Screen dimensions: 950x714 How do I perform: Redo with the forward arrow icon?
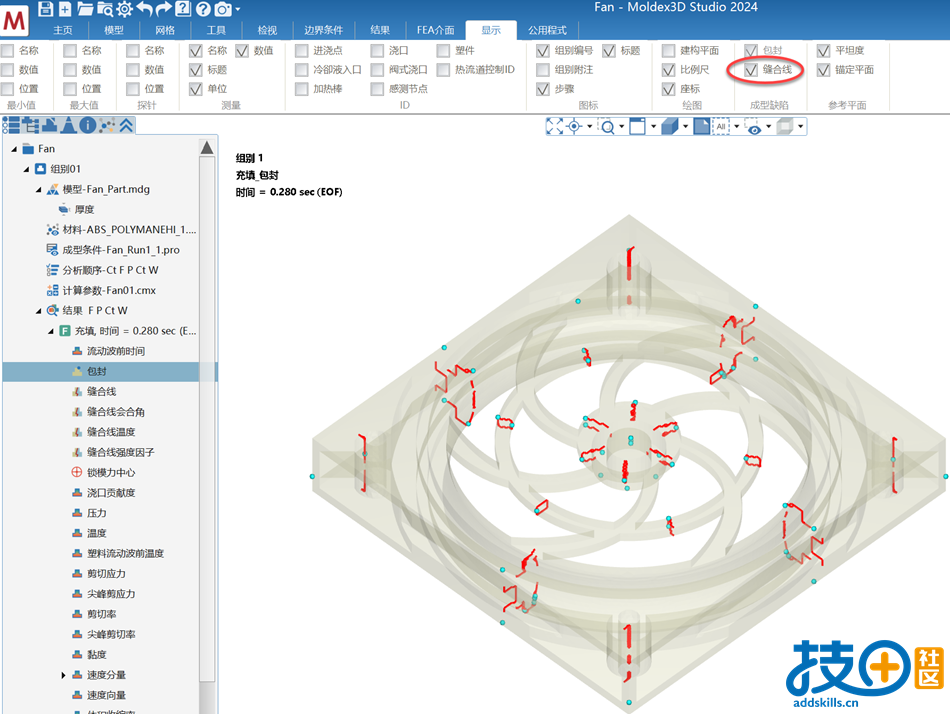(164, 8)
